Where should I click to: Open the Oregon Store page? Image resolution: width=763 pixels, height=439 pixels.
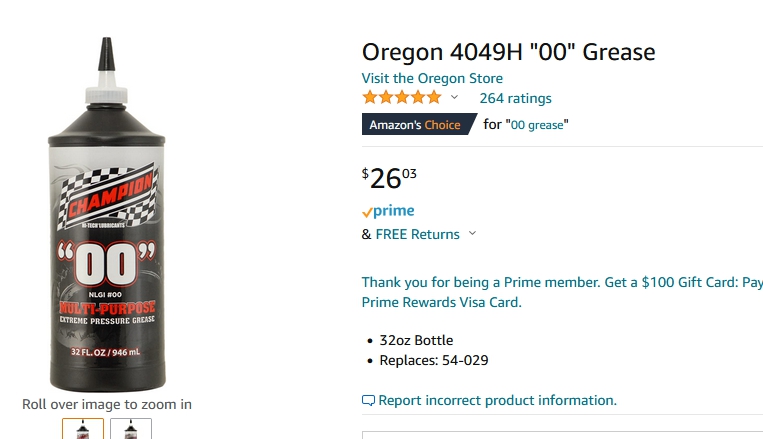[x=432, y=78]
